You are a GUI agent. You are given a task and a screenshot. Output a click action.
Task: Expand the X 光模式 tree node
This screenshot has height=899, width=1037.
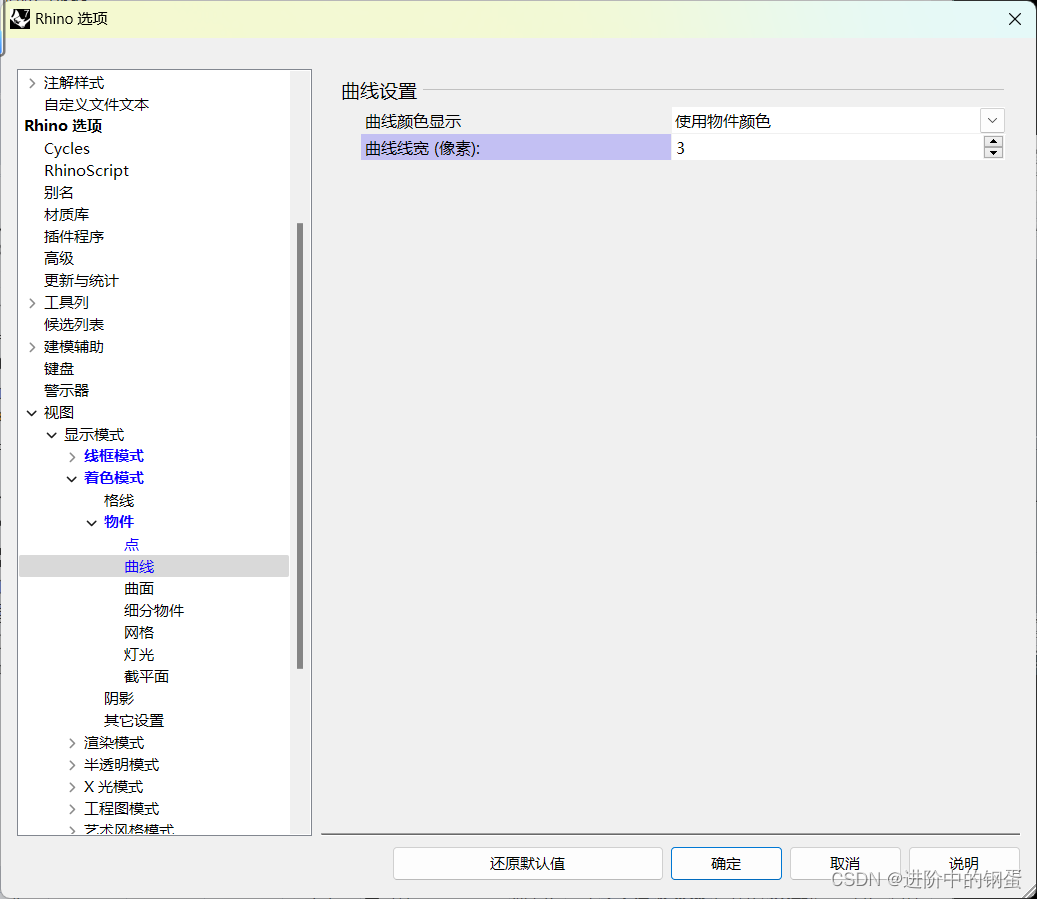pos(72,787)
